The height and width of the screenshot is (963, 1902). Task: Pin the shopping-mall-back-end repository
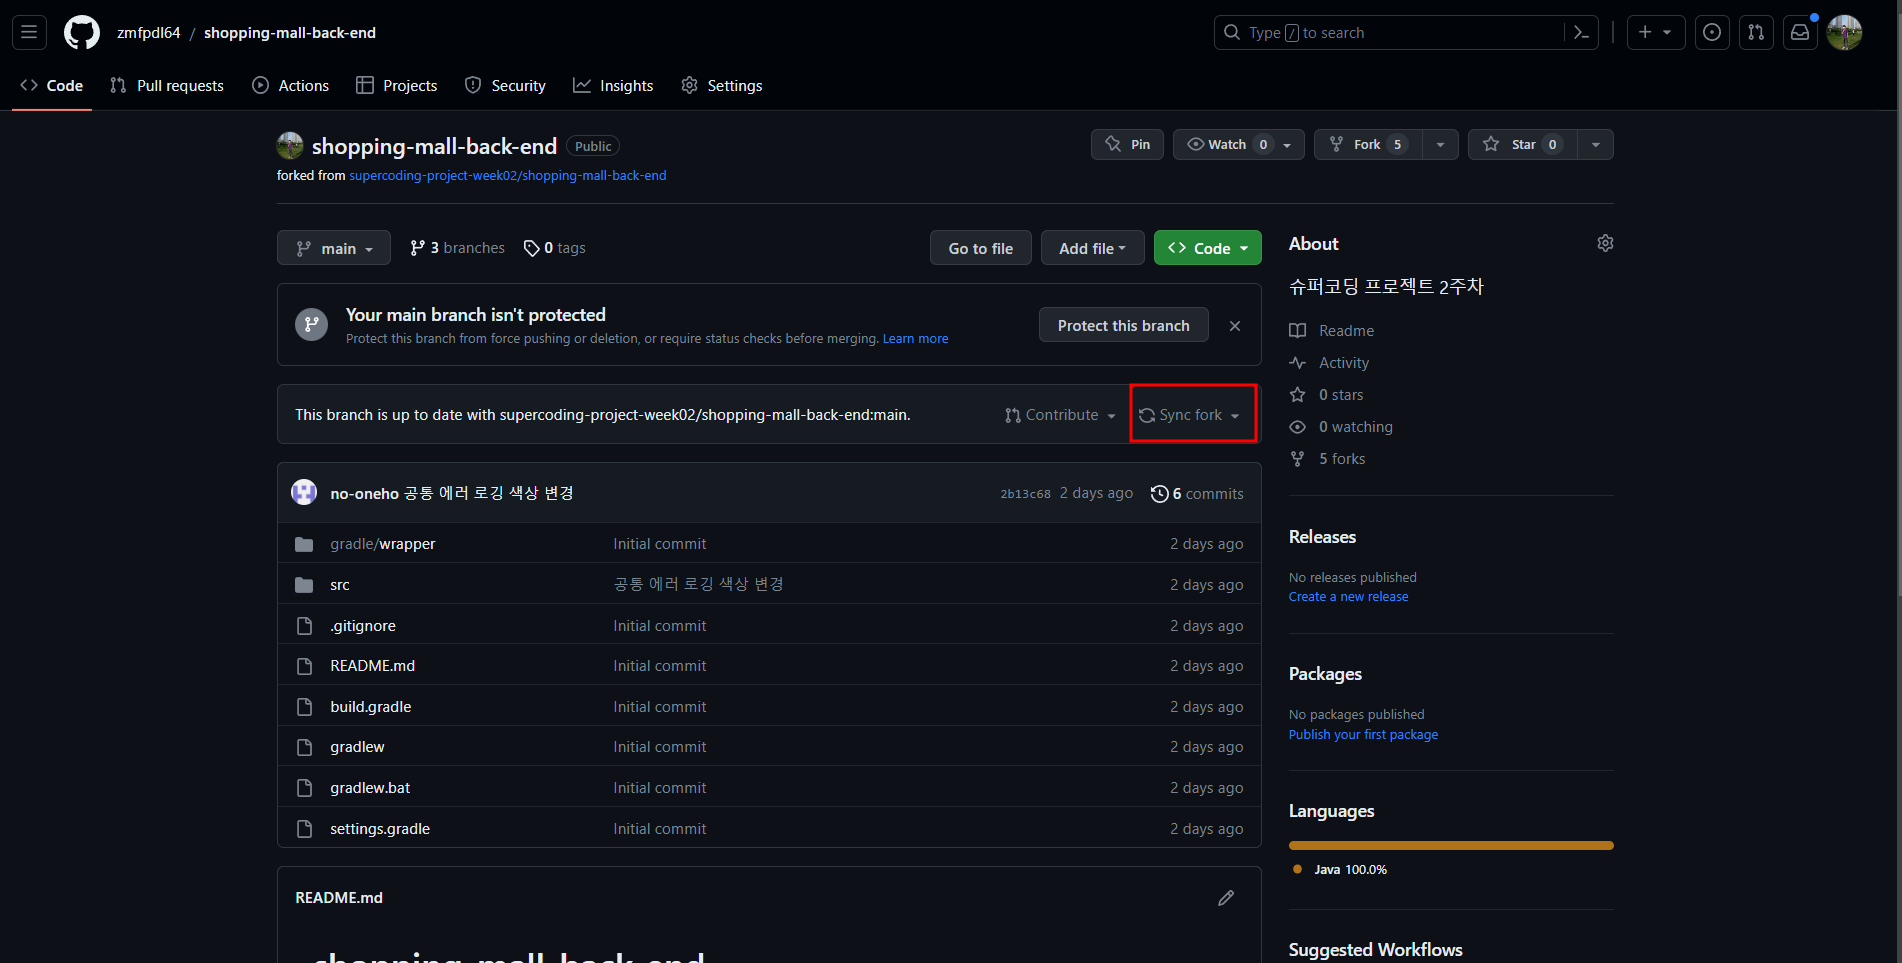(x=1127, y=145)
